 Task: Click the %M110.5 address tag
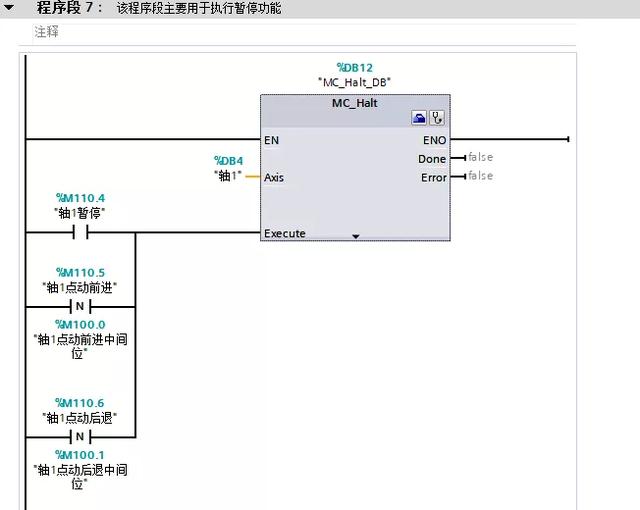click(x=80, y=272)
